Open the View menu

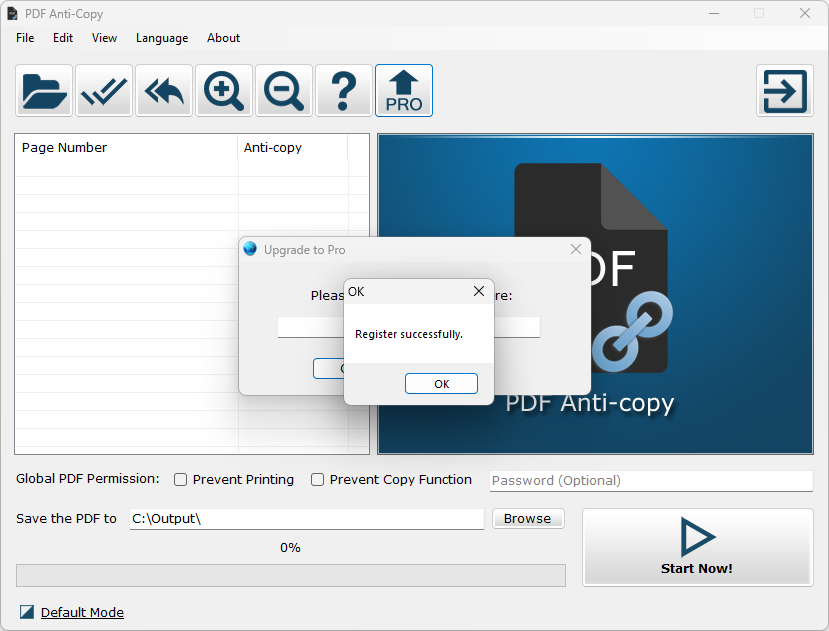coord(104,38)
